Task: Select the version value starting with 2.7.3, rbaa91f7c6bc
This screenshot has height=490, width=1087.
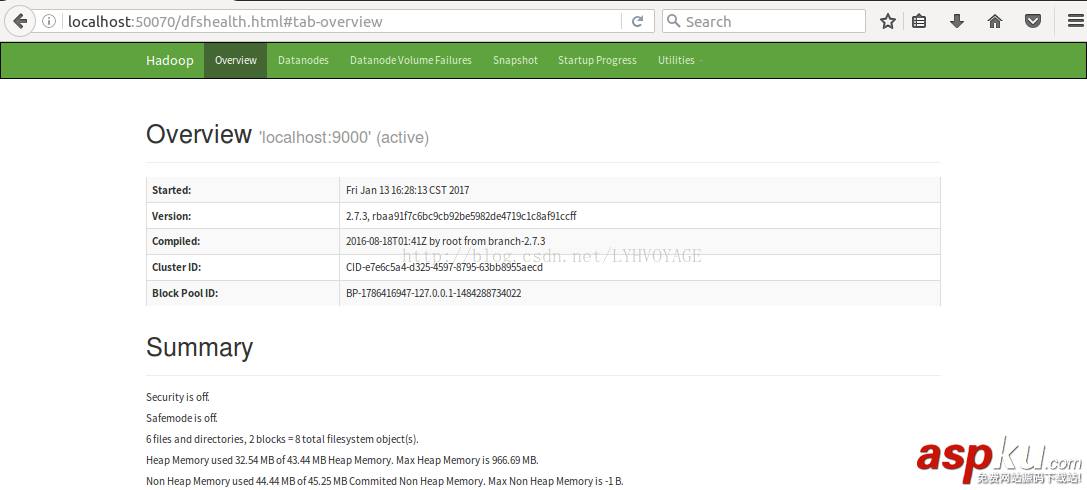Action: click(461, 216)
